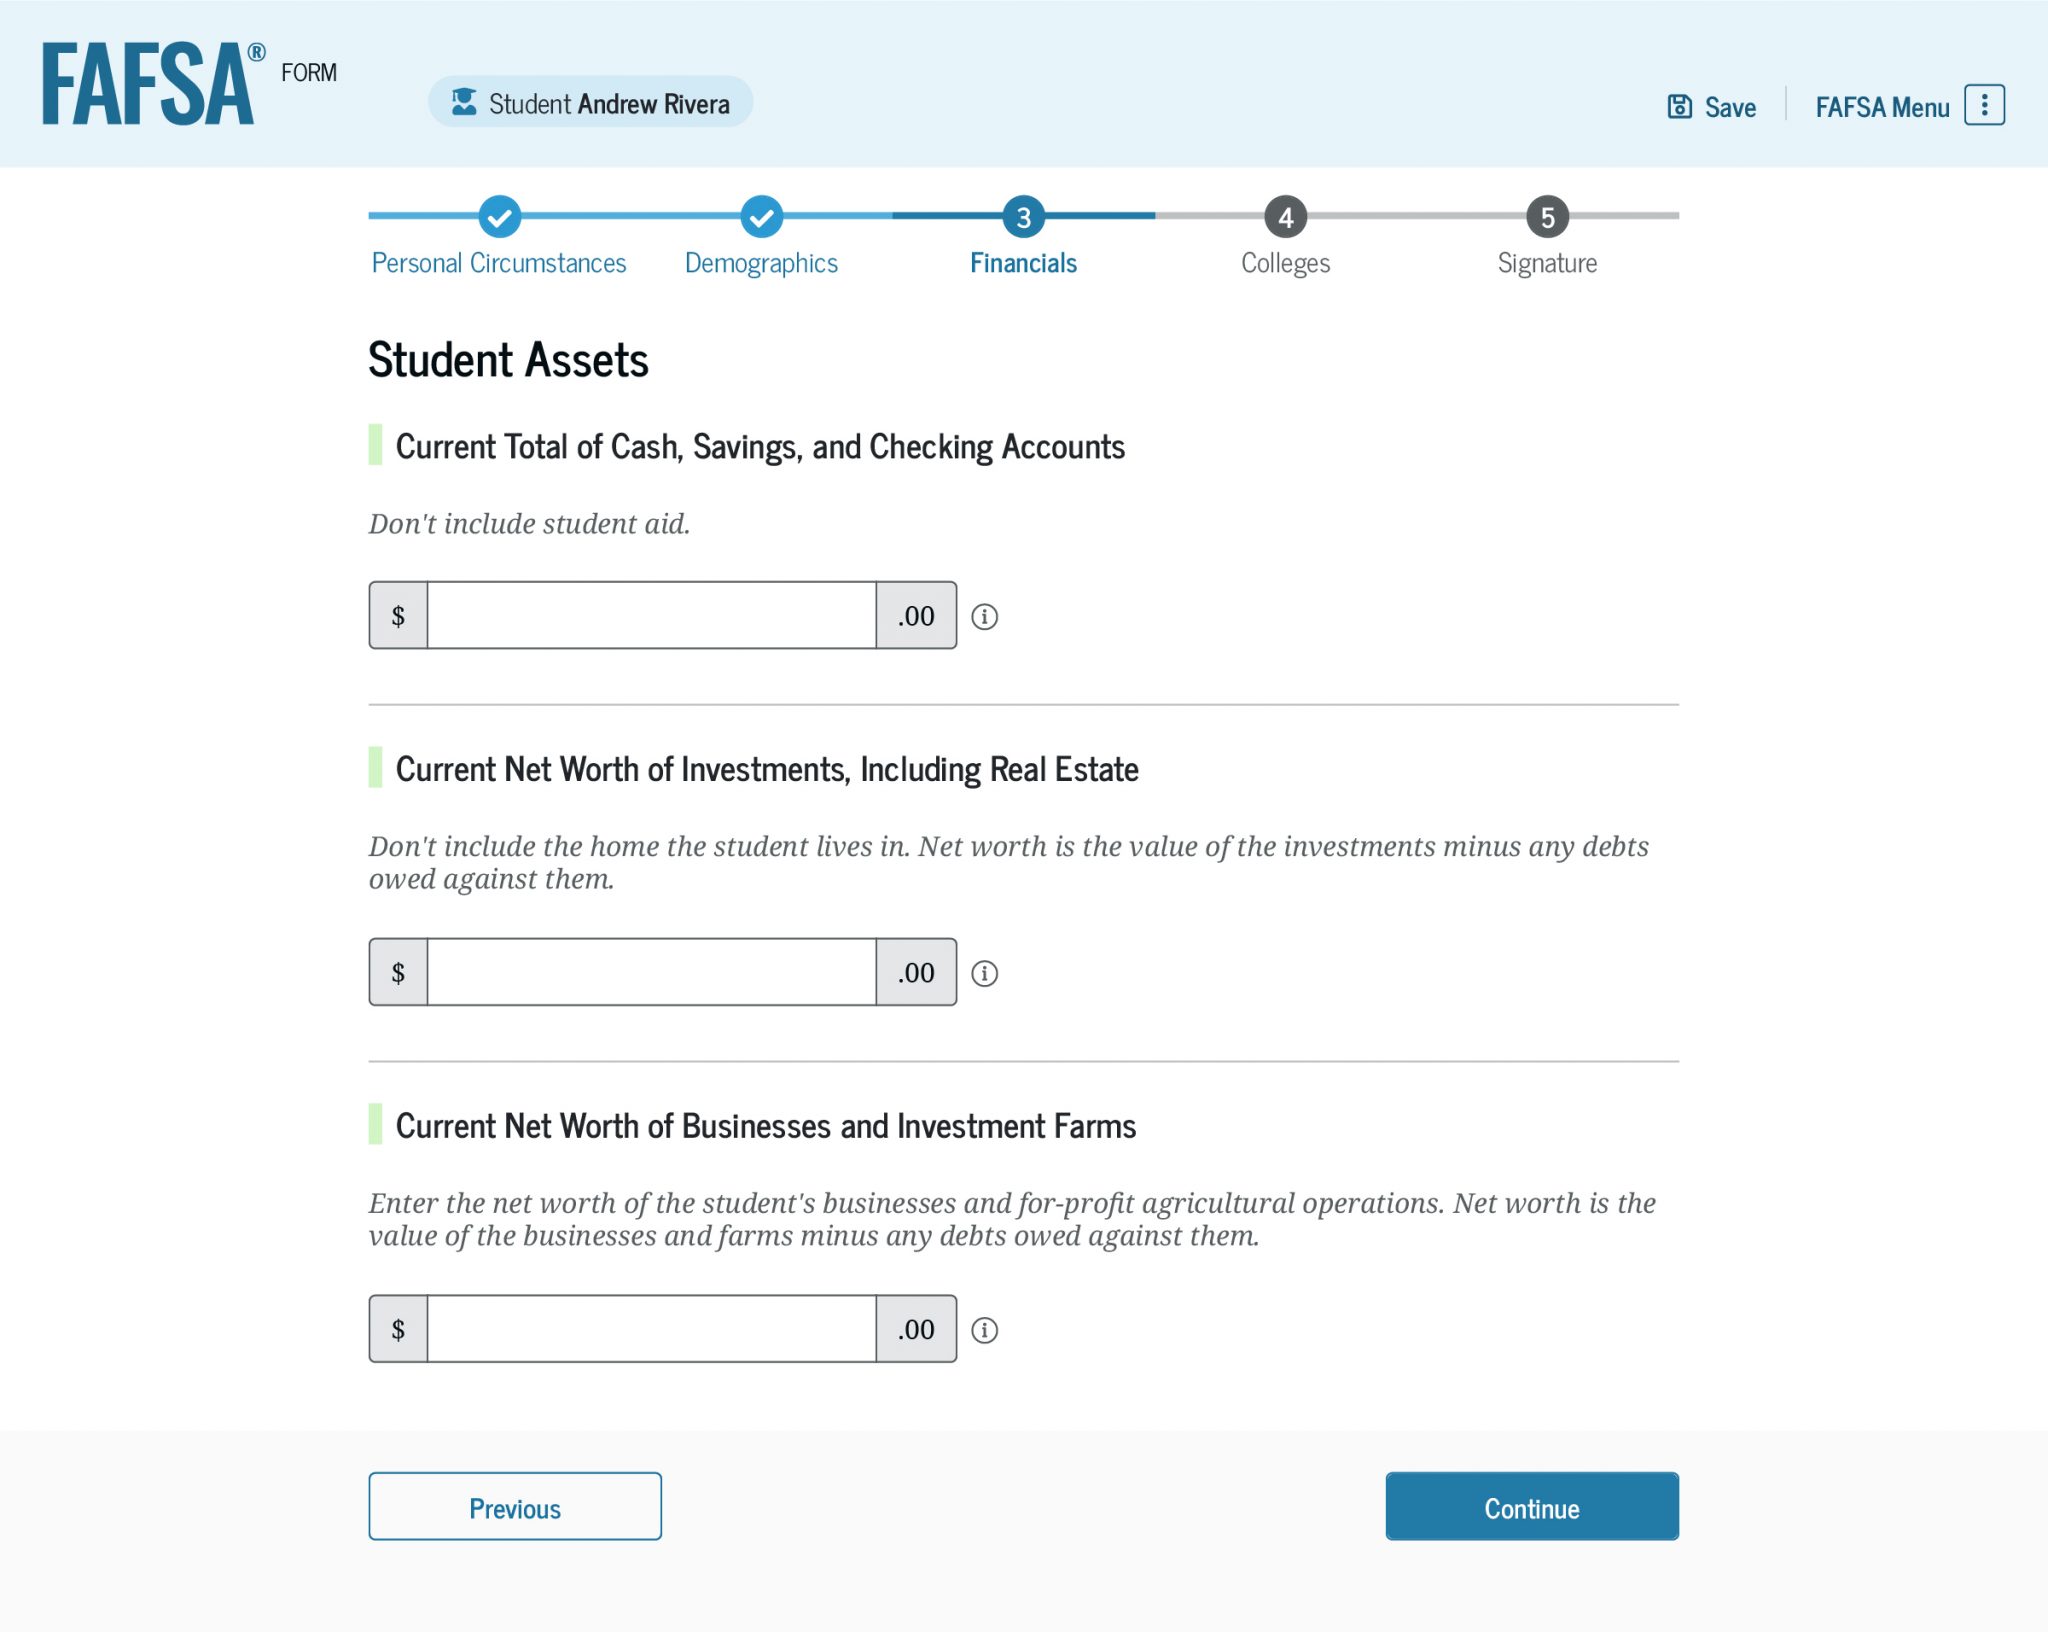Click the Financials step number icon

pyautogui.click(x=1022, y=217)
